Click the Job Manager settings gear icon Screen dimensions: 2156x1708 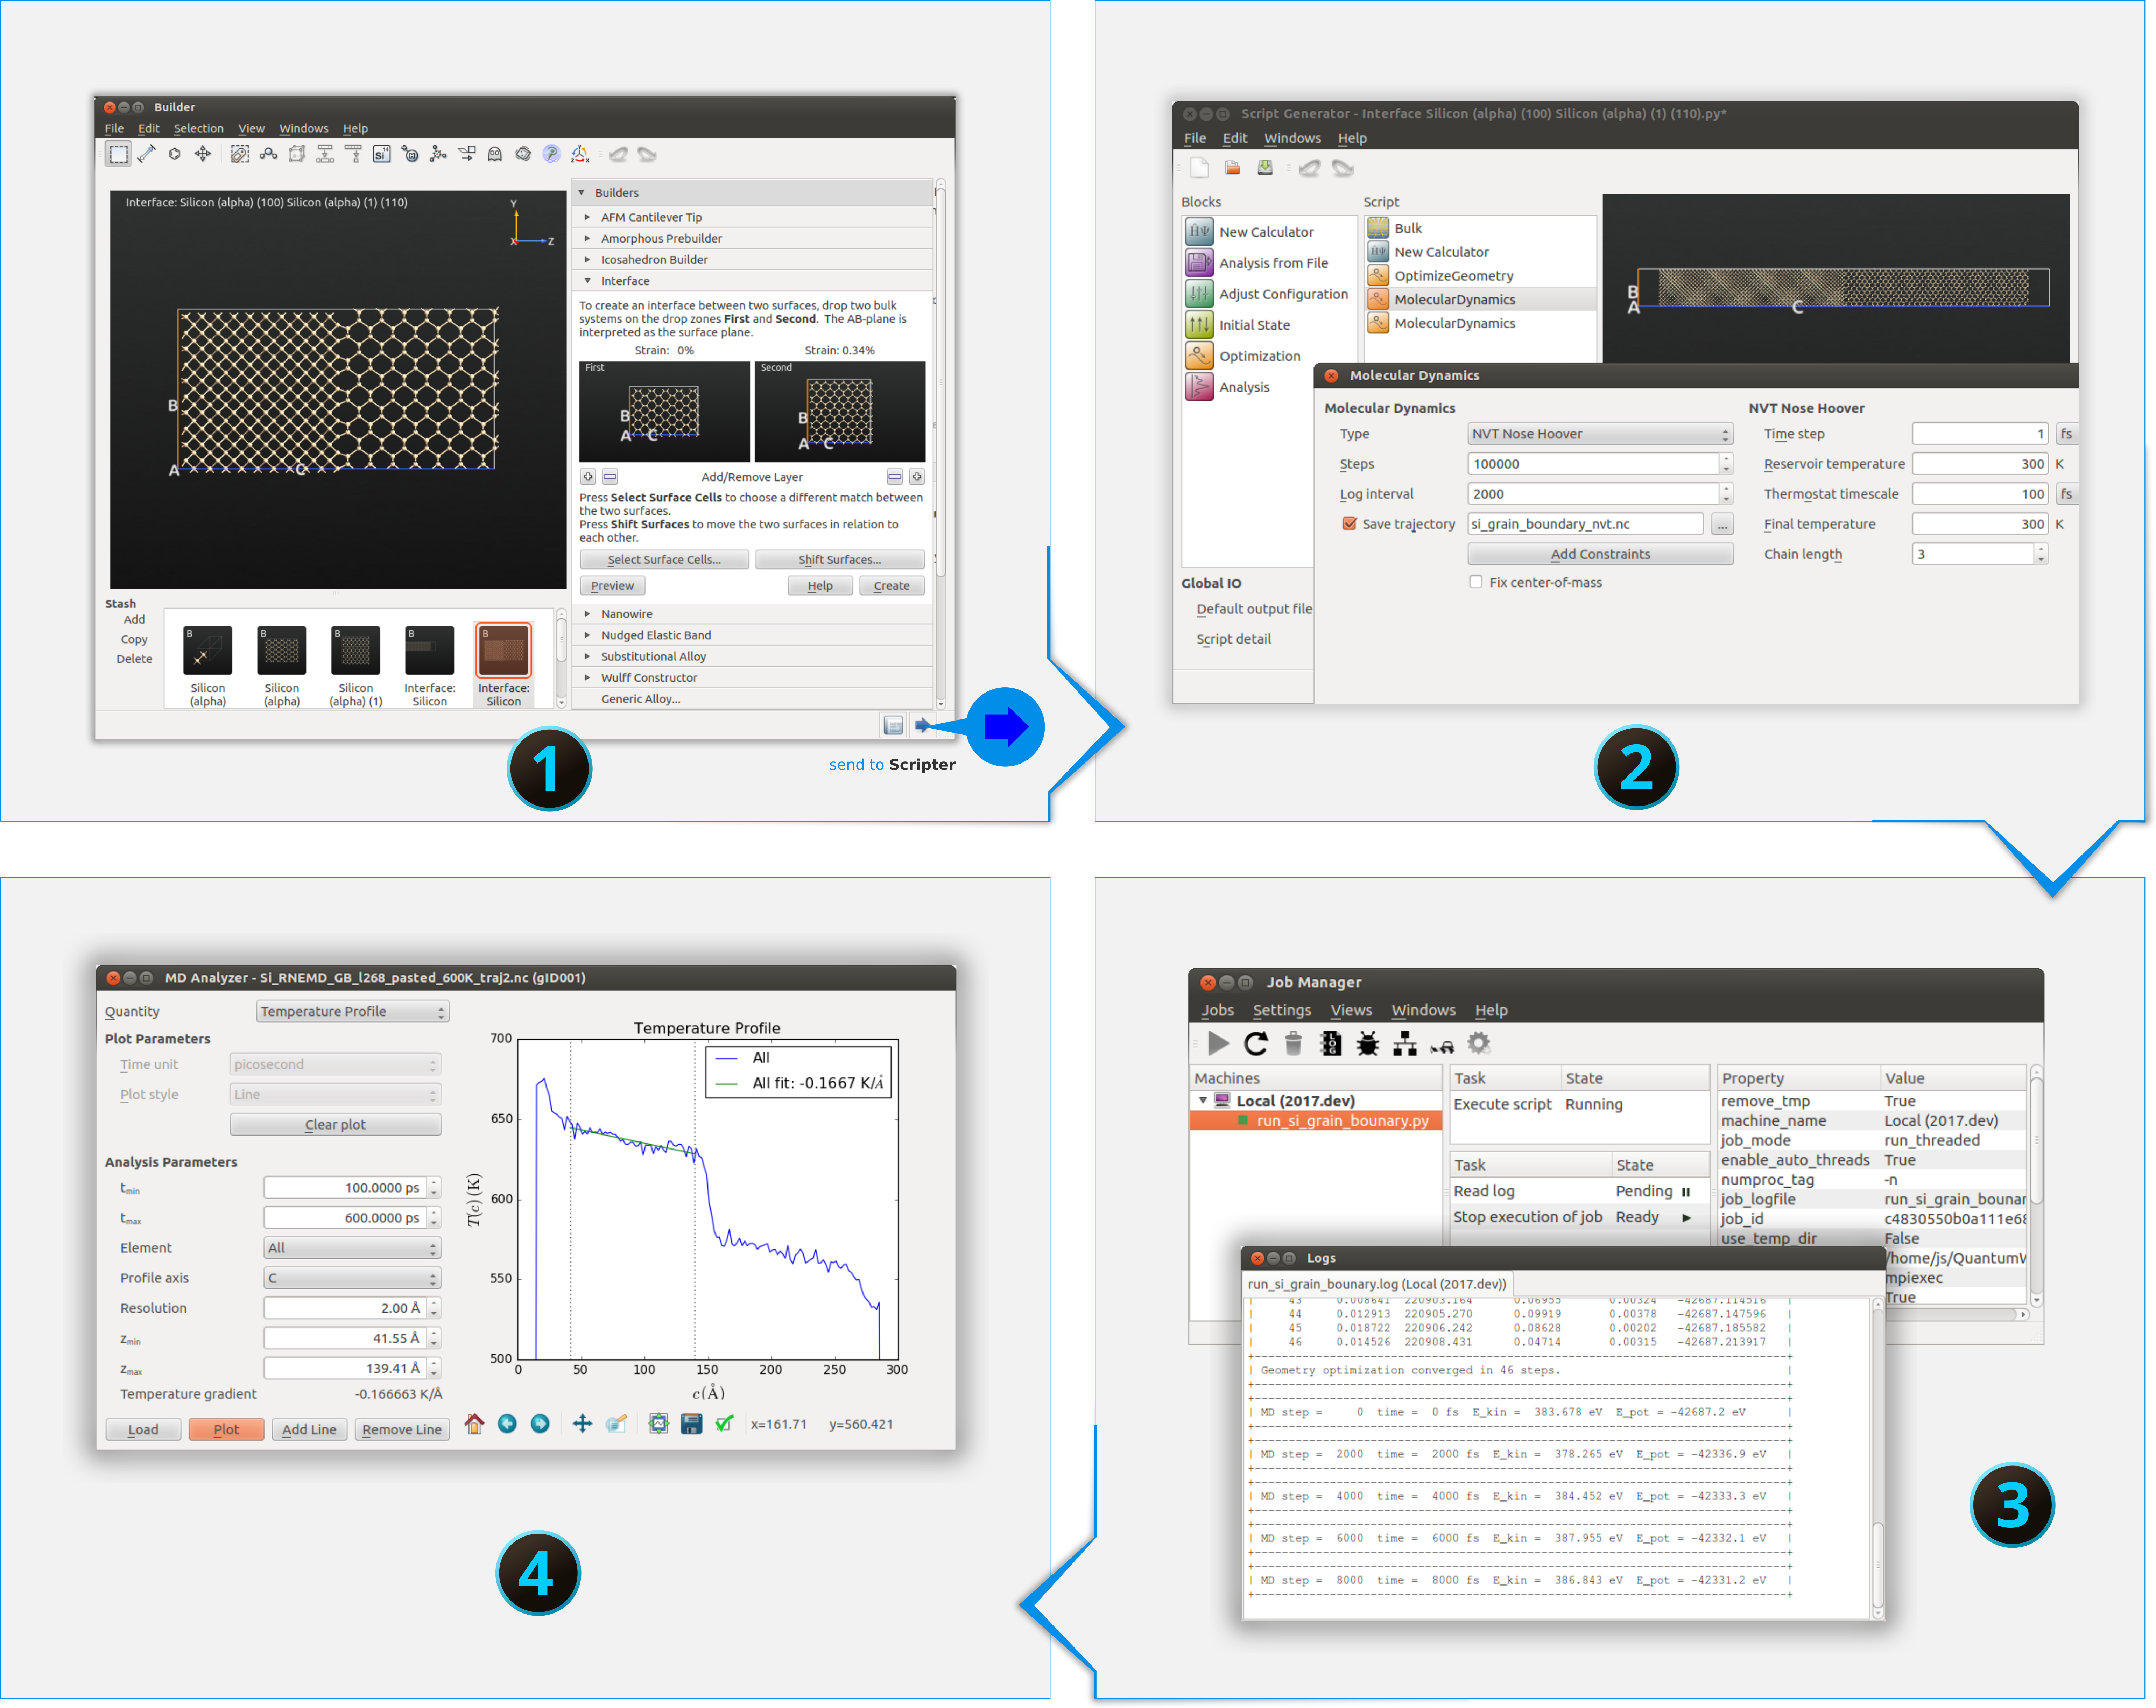coord(1478,1044)
